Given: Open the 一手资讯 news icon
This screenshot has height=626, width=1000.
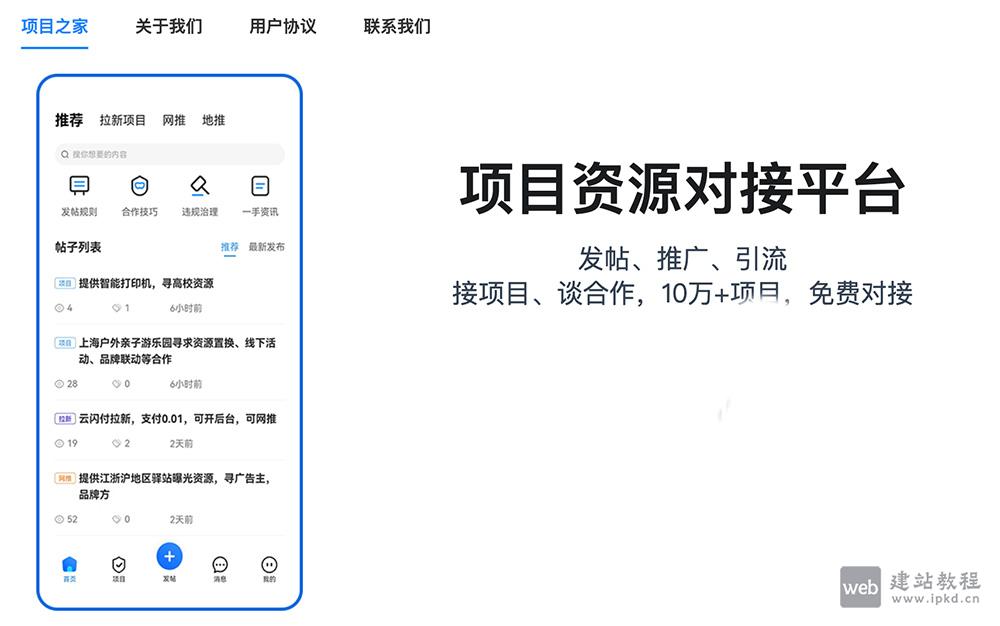Looking at the screenshot, I should tap(260, 186).
